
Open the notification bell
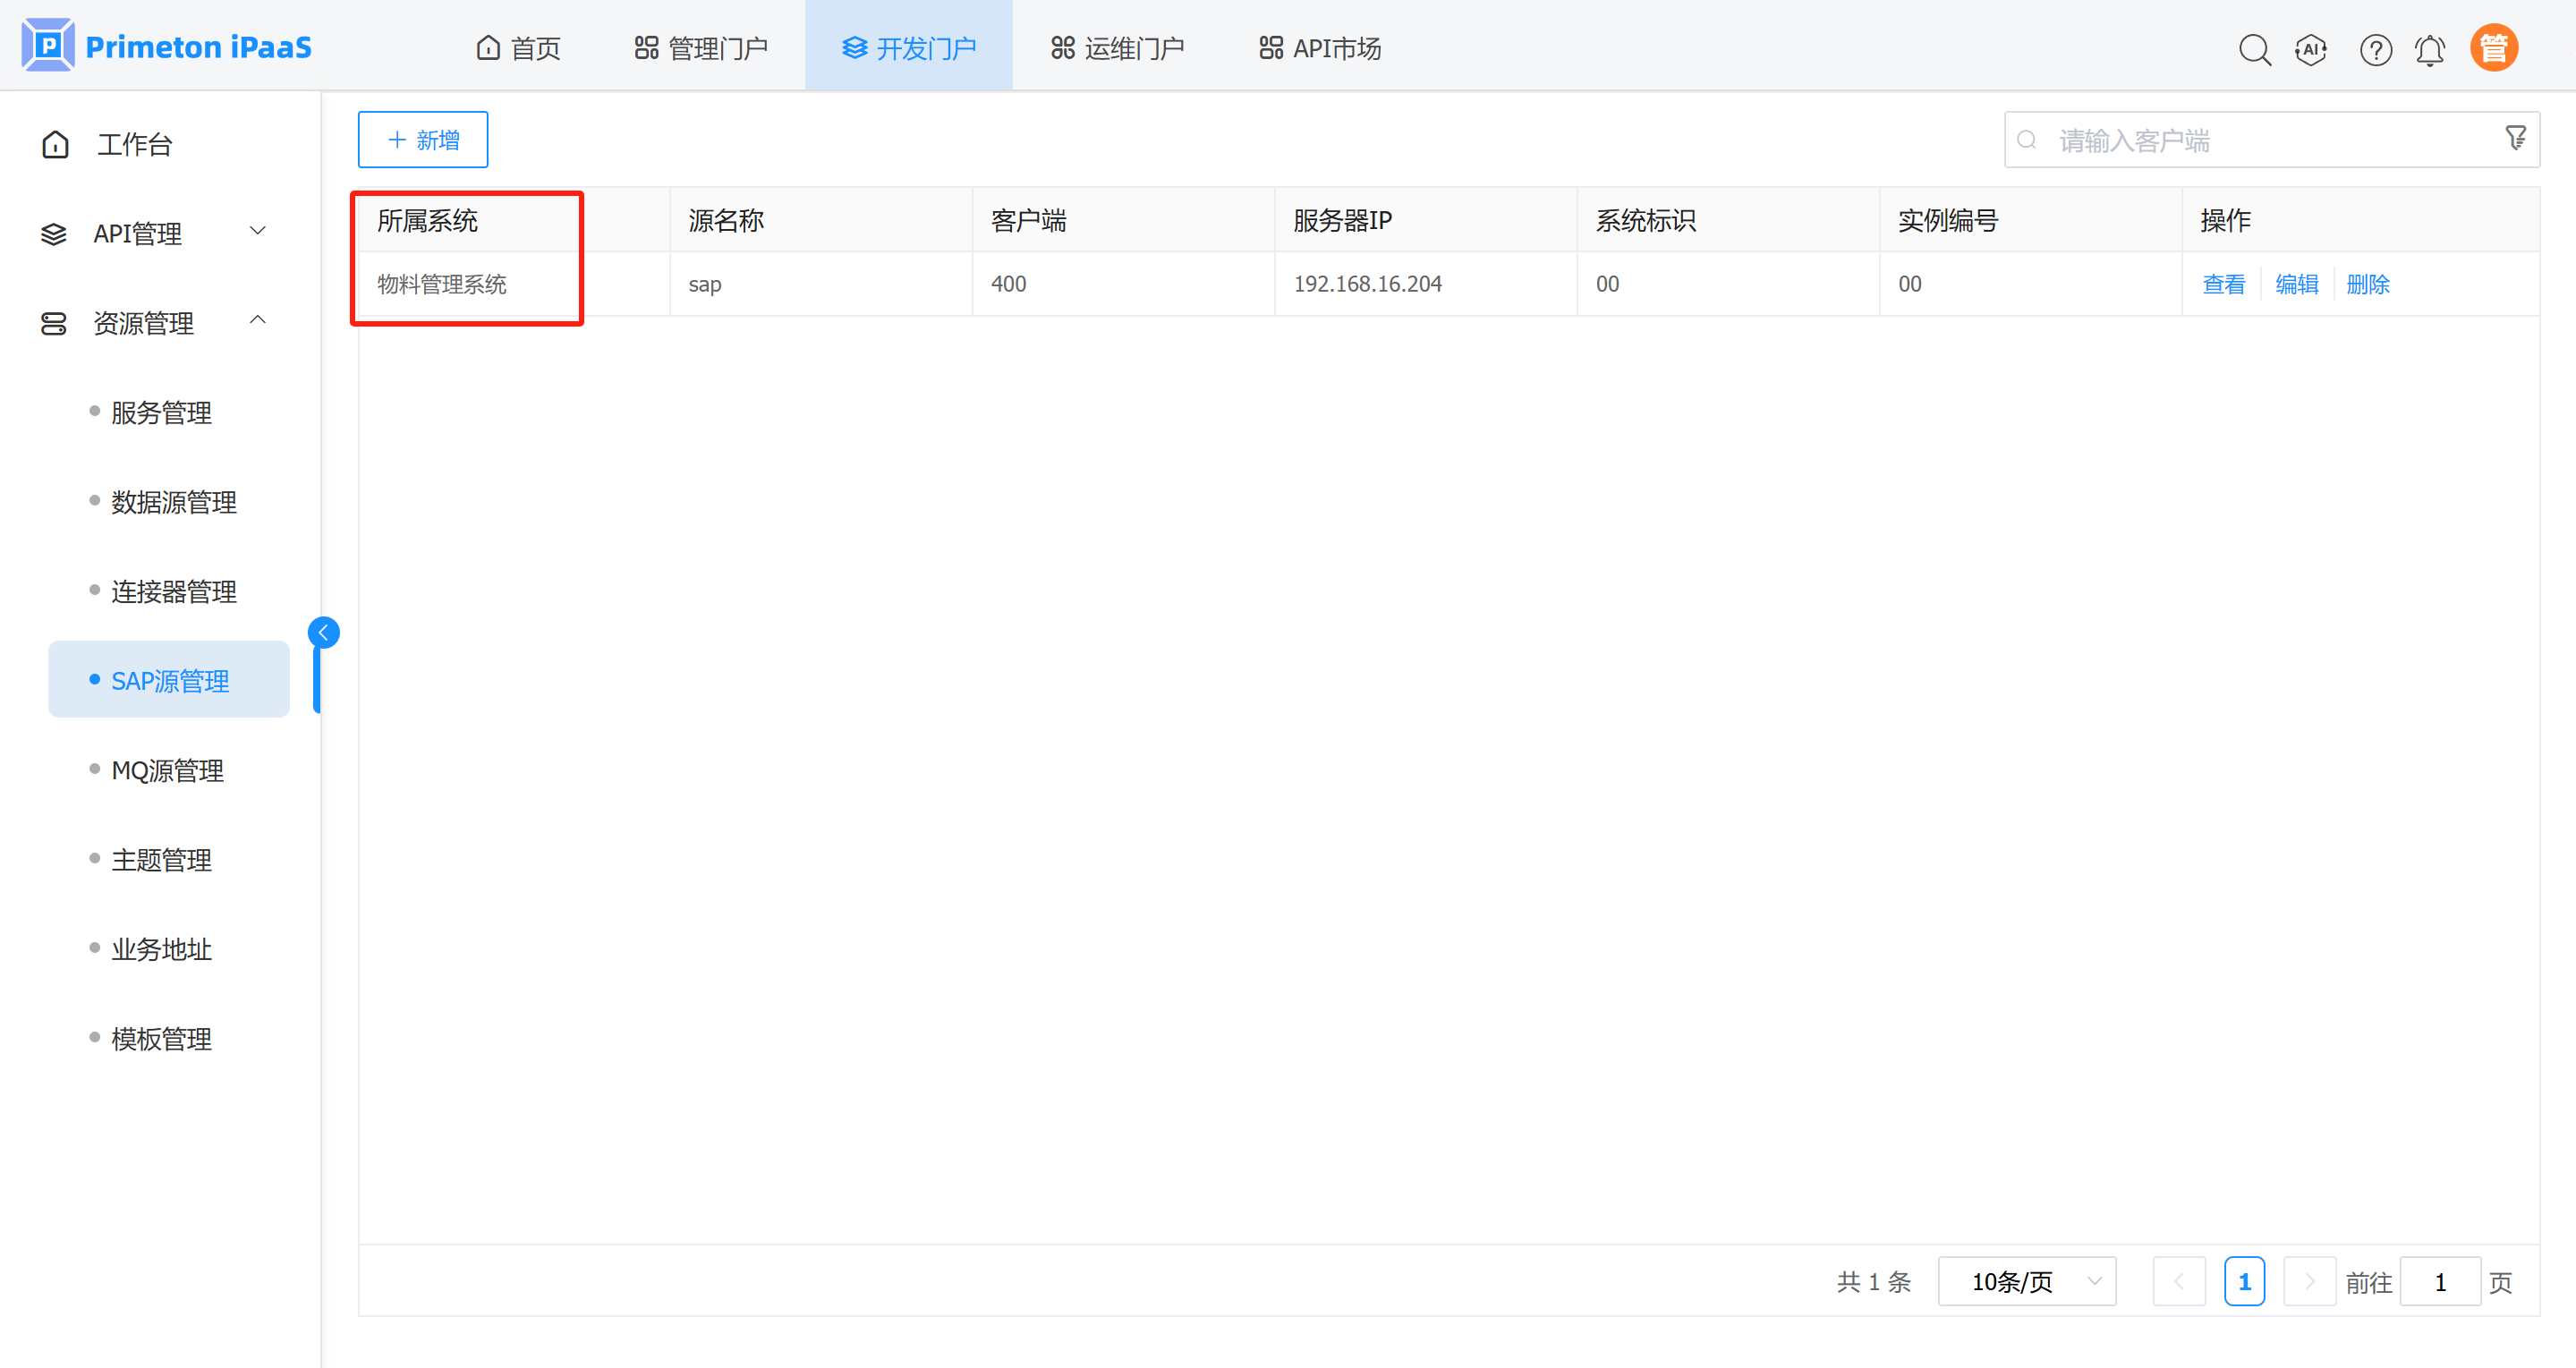coord(2430,49)
